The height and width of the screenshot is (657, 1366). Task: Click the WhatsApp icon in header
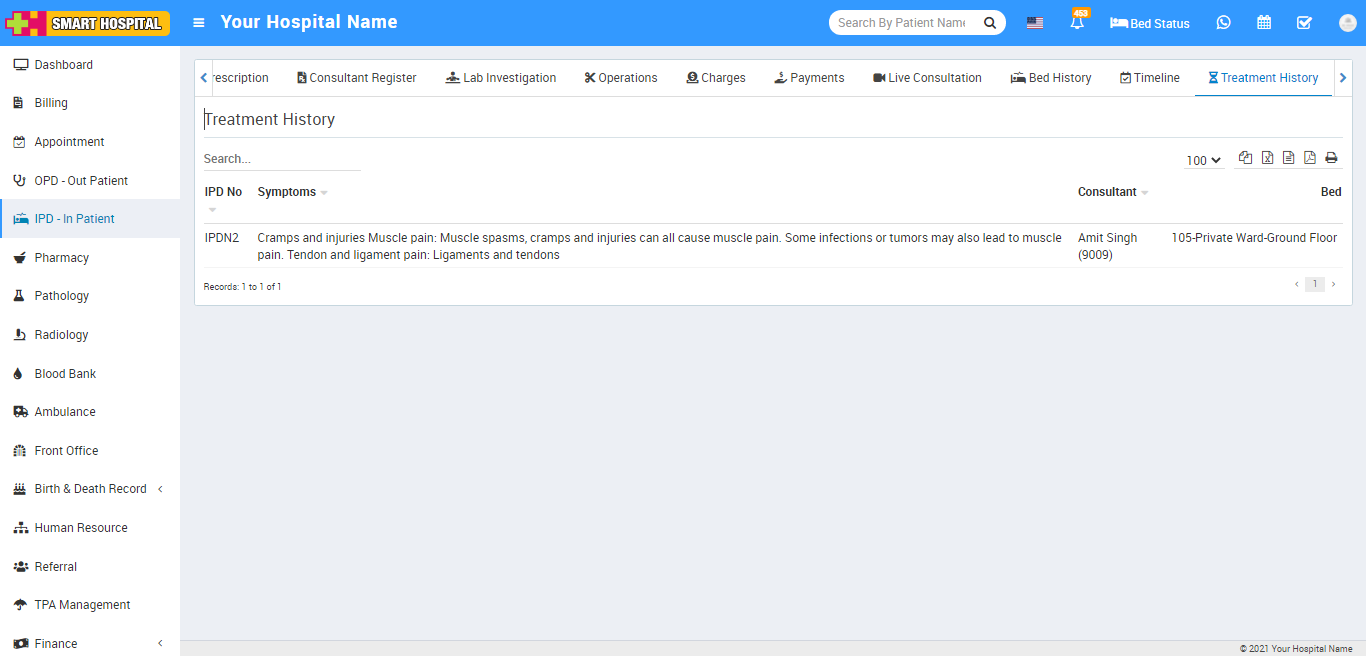point(1223,23)
